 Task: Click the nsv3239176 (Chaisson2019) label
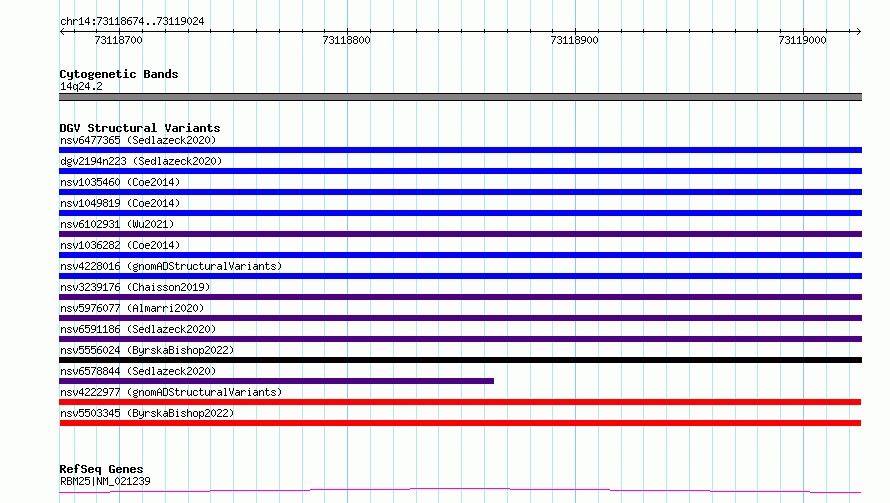135,287
